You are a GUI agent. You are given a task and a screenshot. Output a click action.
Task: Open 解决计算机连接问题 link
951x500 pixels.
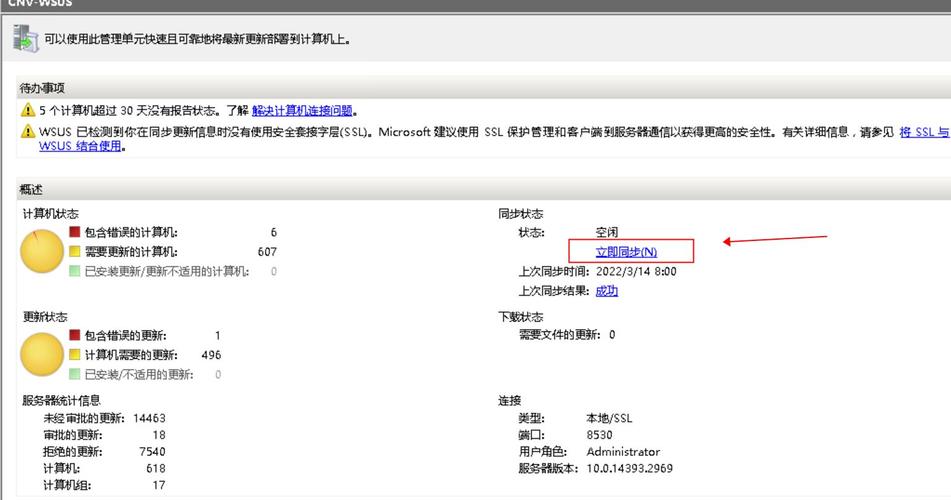[x=302, y=110]
